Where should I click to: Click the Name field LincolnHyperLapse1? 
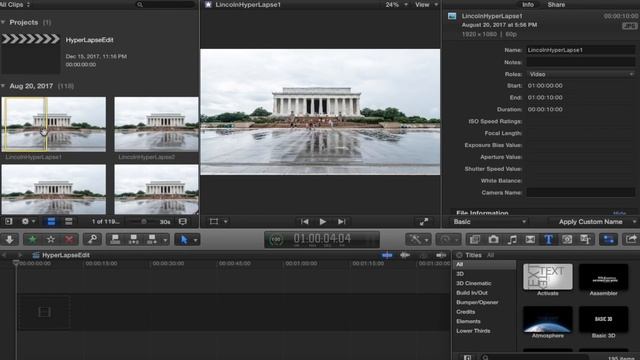tap(580, 50)
